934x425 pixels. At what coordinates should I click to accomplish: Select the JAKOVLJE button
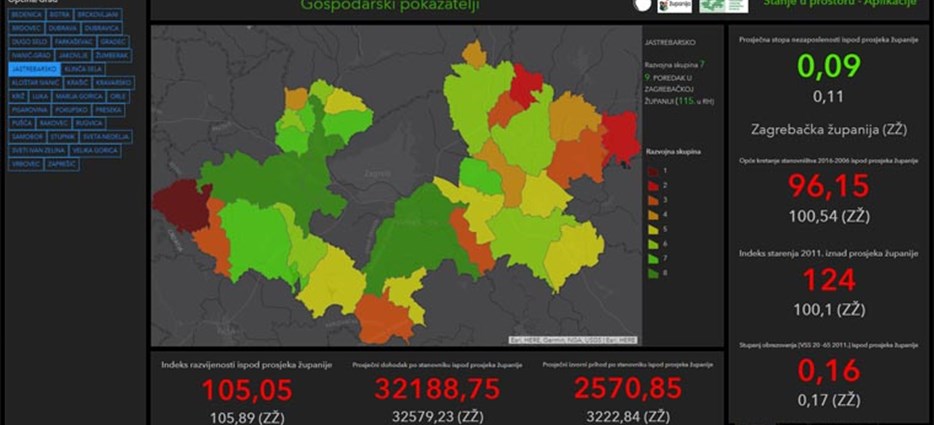pos(73,55)
